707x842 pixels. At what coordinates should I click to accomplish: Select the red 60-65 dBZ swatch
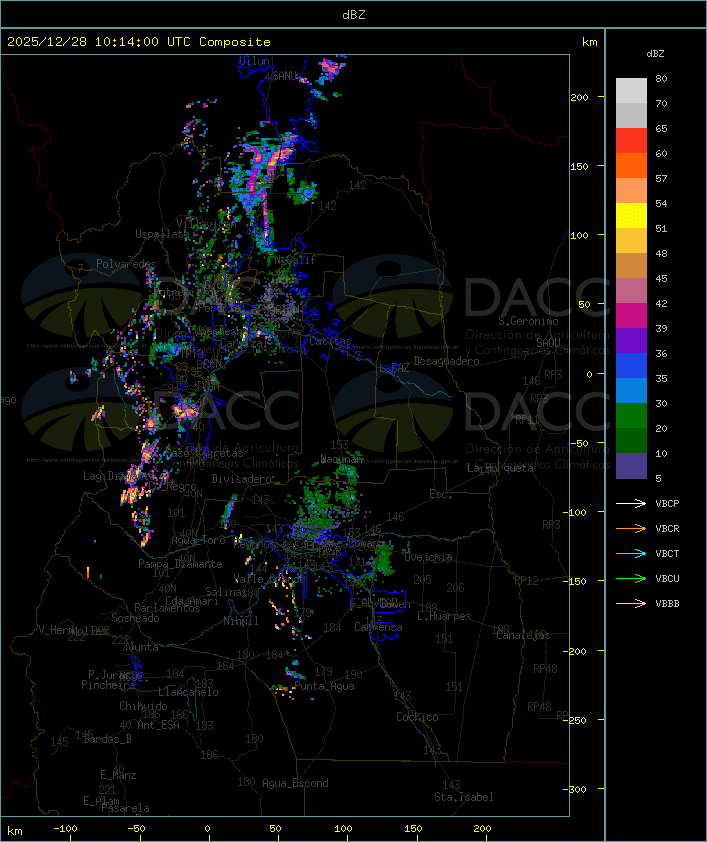pos(631,141)
